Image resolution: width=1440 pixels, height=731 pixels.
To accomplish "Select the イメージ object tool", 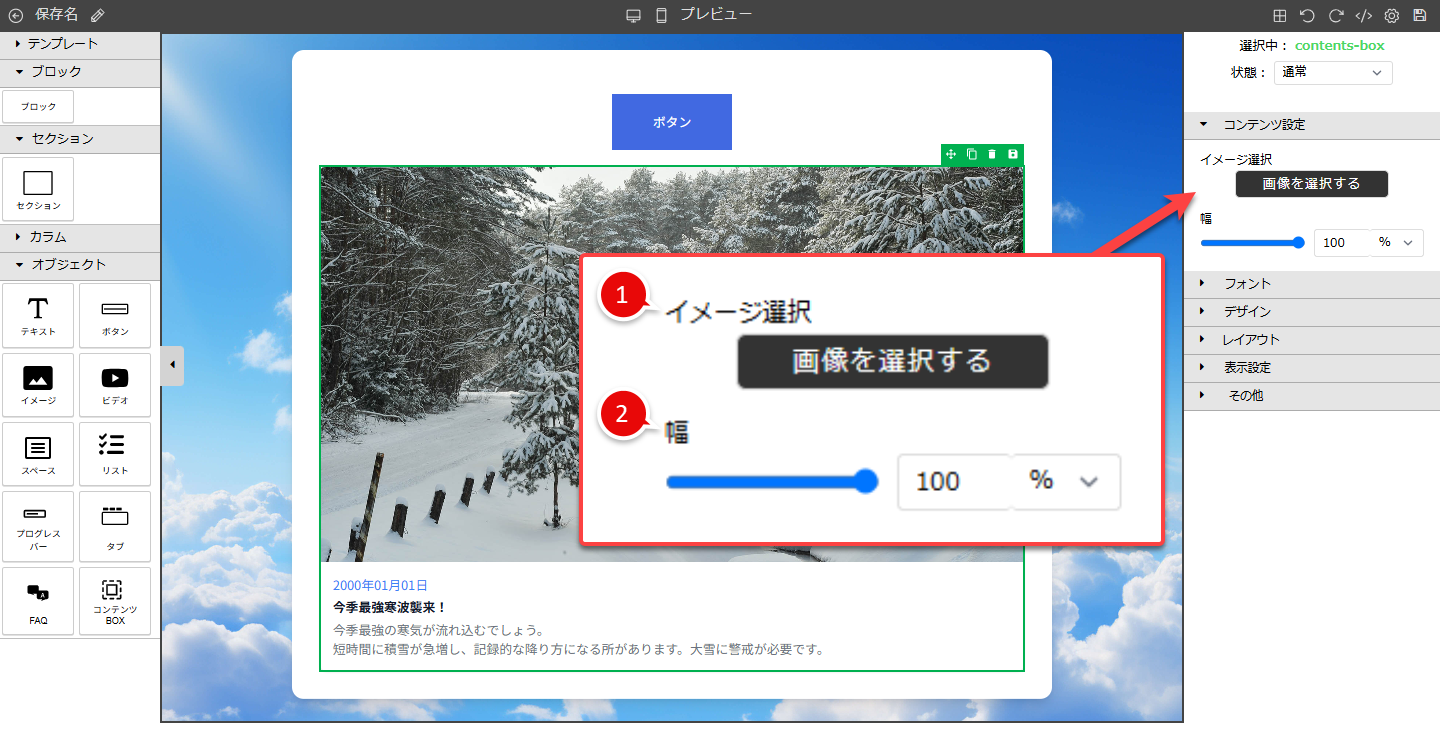I will [x=38, y=385].
